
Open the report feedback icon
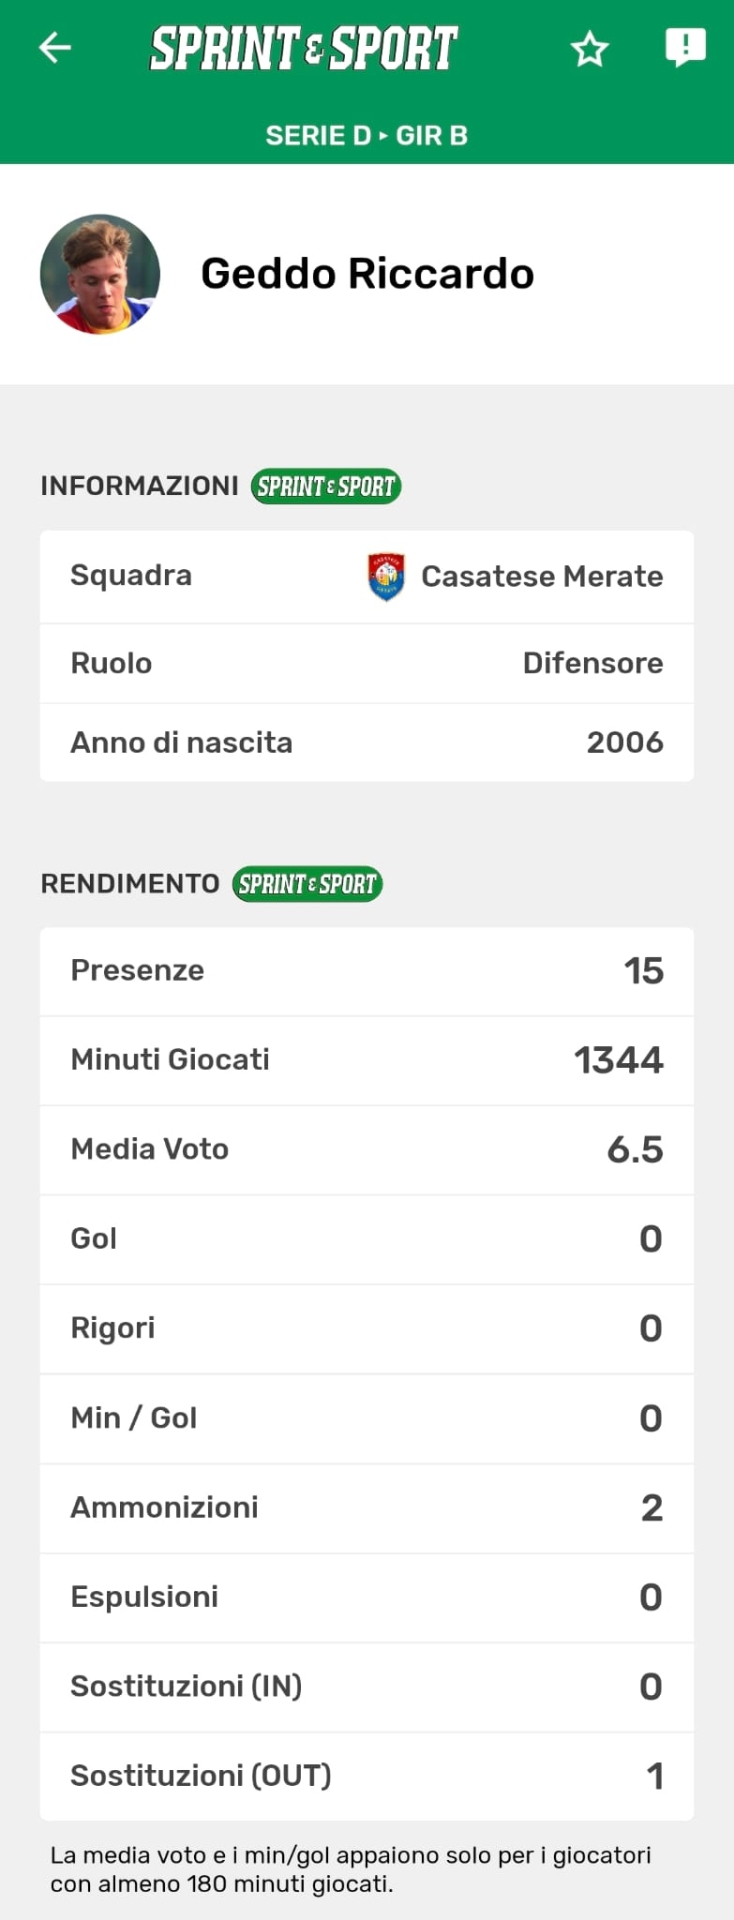685,47
